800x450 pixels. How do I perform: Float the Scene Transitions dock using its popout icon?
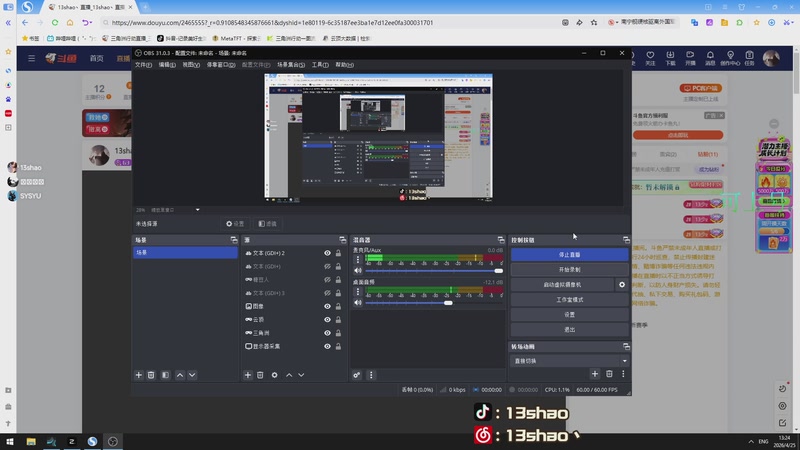626,346
